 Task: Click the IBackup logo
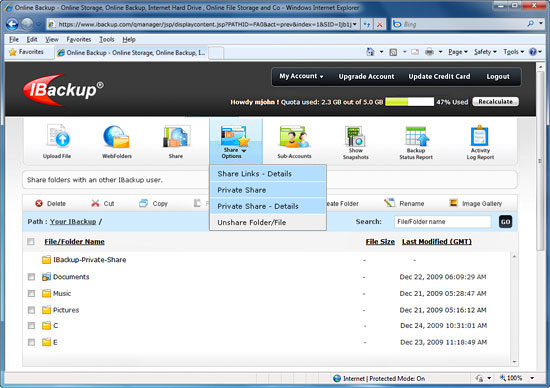pyautogui.click(x=63, y=90)
